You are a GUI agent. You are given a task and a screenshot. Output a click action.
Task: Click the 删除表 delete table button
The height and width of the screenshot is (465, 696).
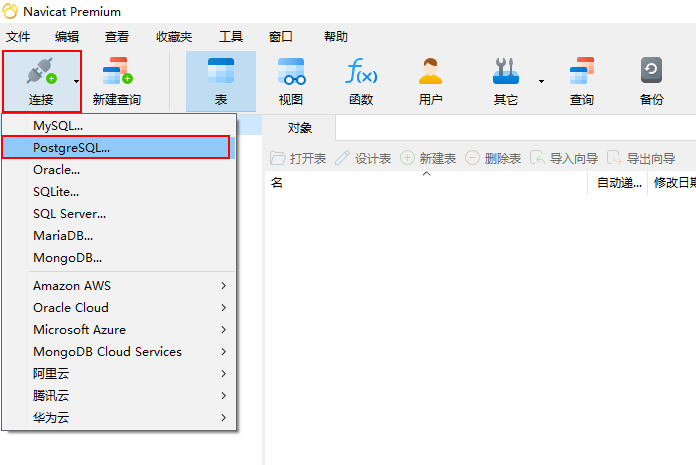[493, 158]
